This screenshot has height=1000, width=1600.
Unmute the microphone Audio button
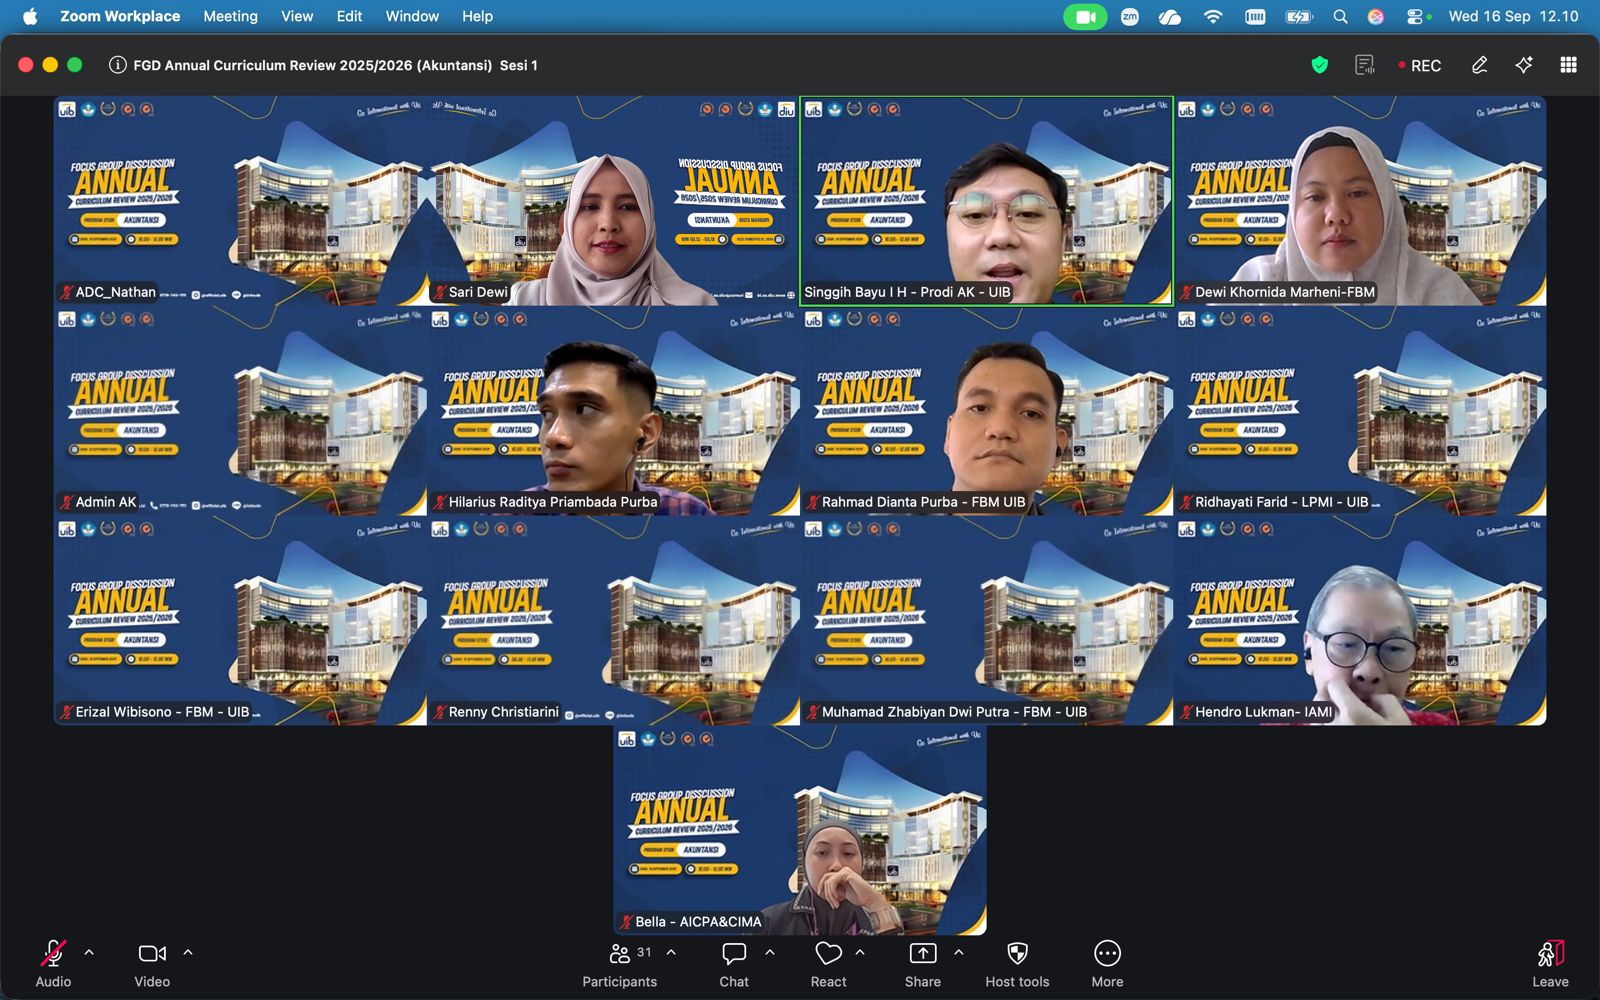[53, 964]
